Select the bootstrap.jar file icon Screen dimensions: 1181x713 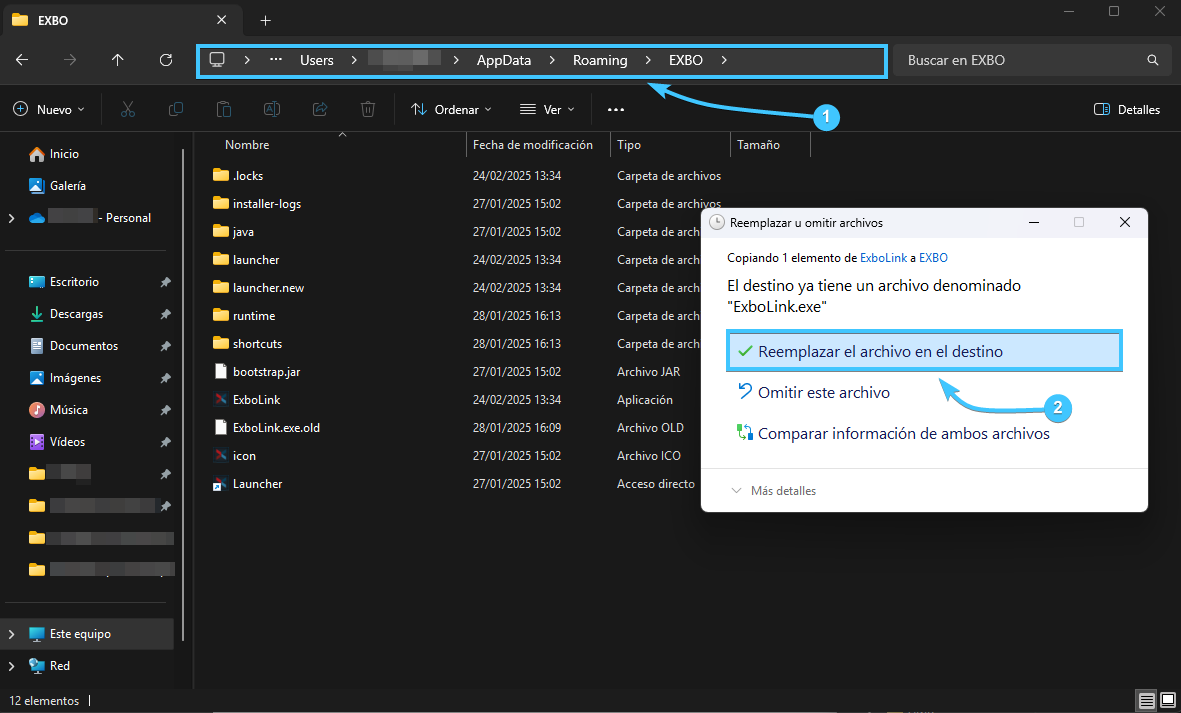221,372
